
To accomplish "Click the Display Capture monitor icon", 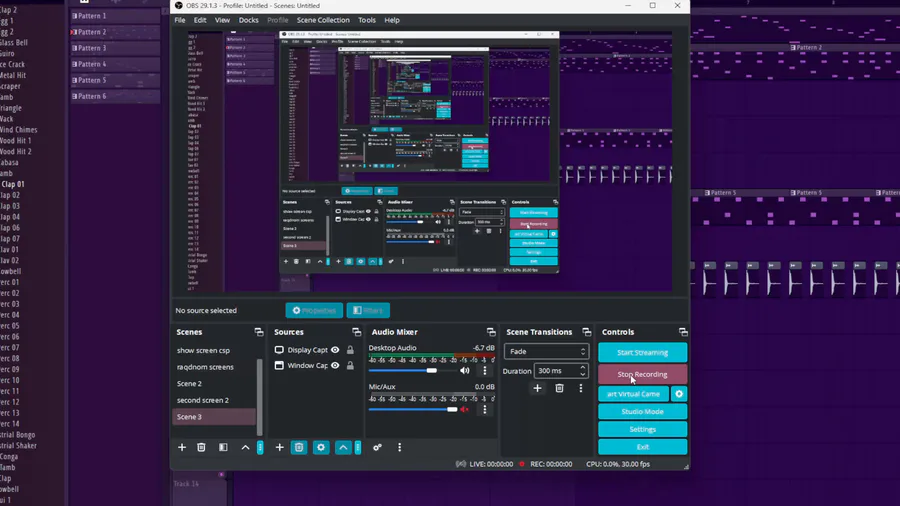I will (279, 350).
